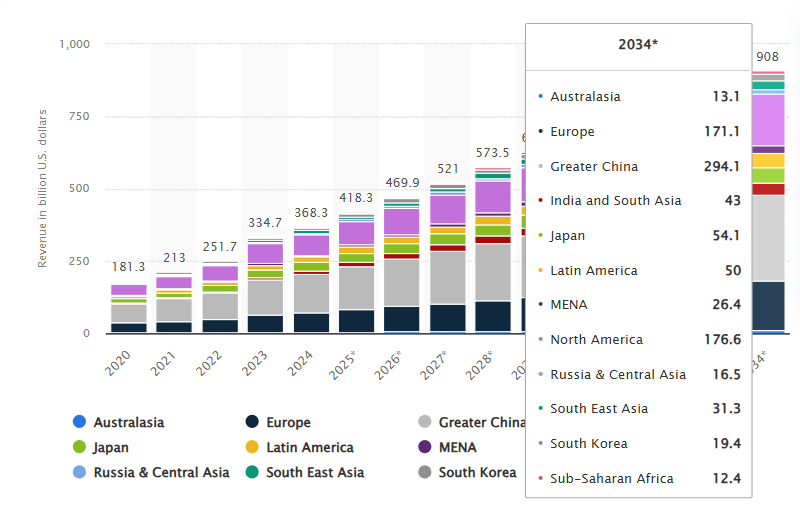Hide the Europe series via legend text
This screenshot has width=800, height=515.
click(288, 422)
